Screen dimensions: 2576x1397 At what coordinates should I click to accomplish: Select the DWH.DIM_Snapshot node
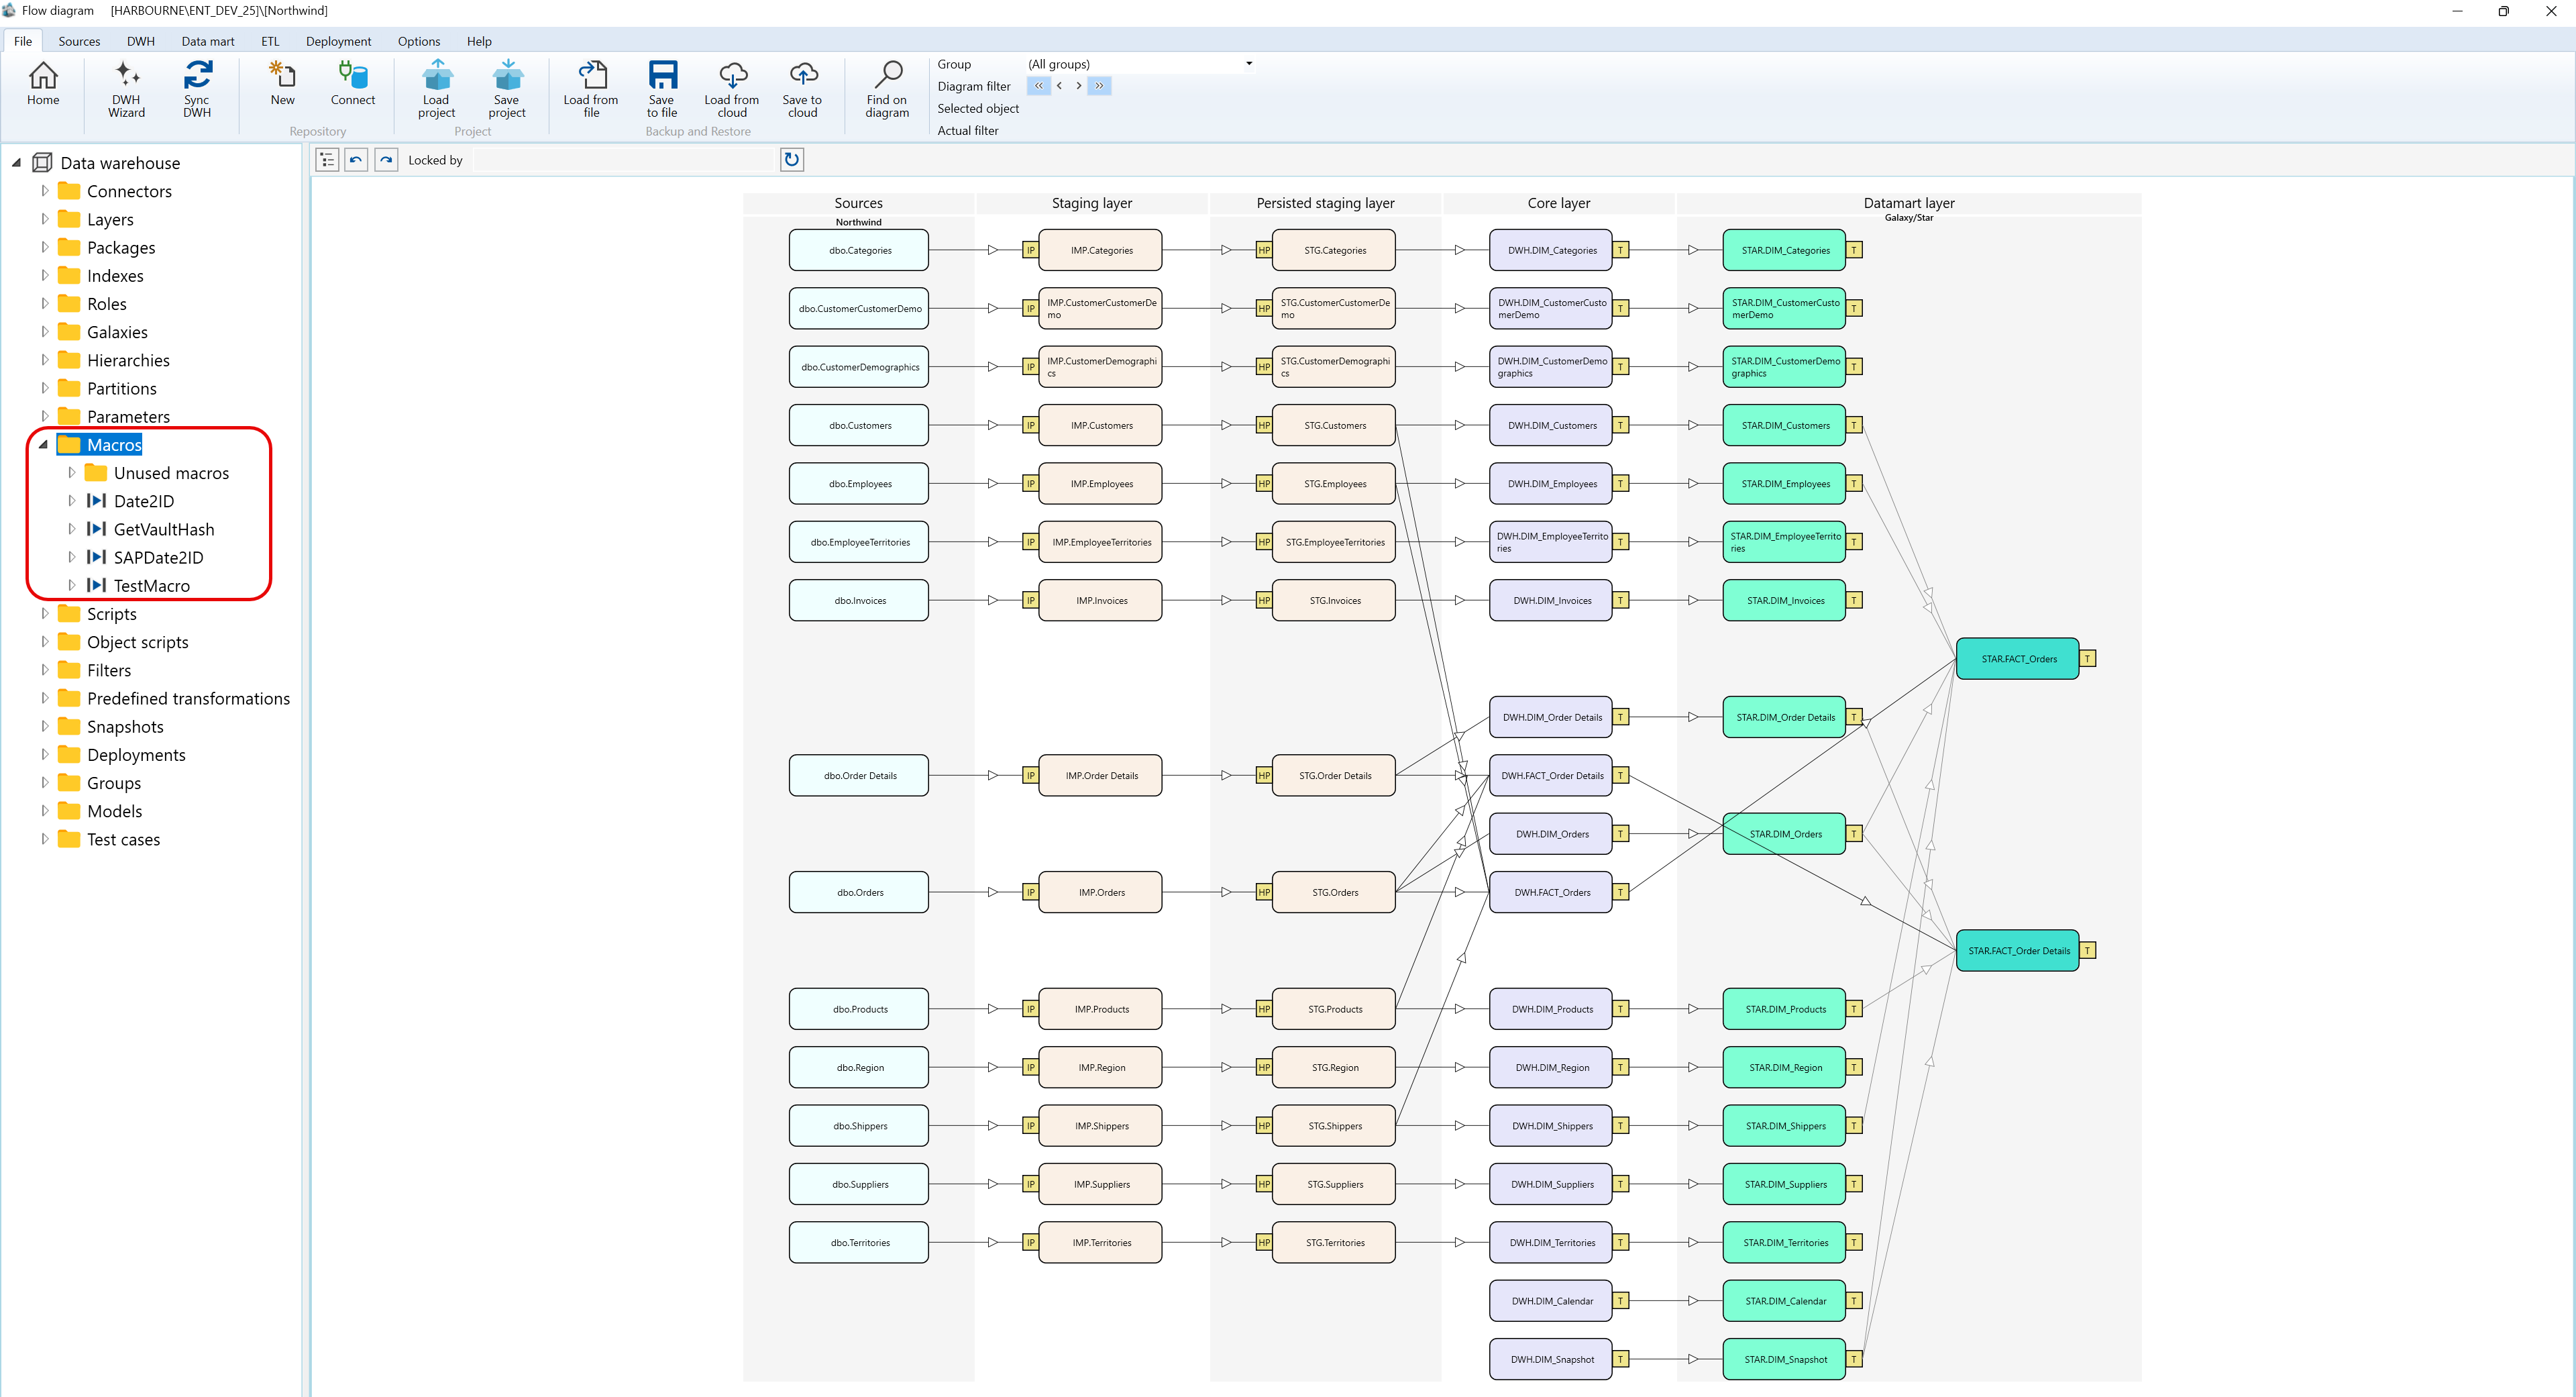point(1551,1359)
